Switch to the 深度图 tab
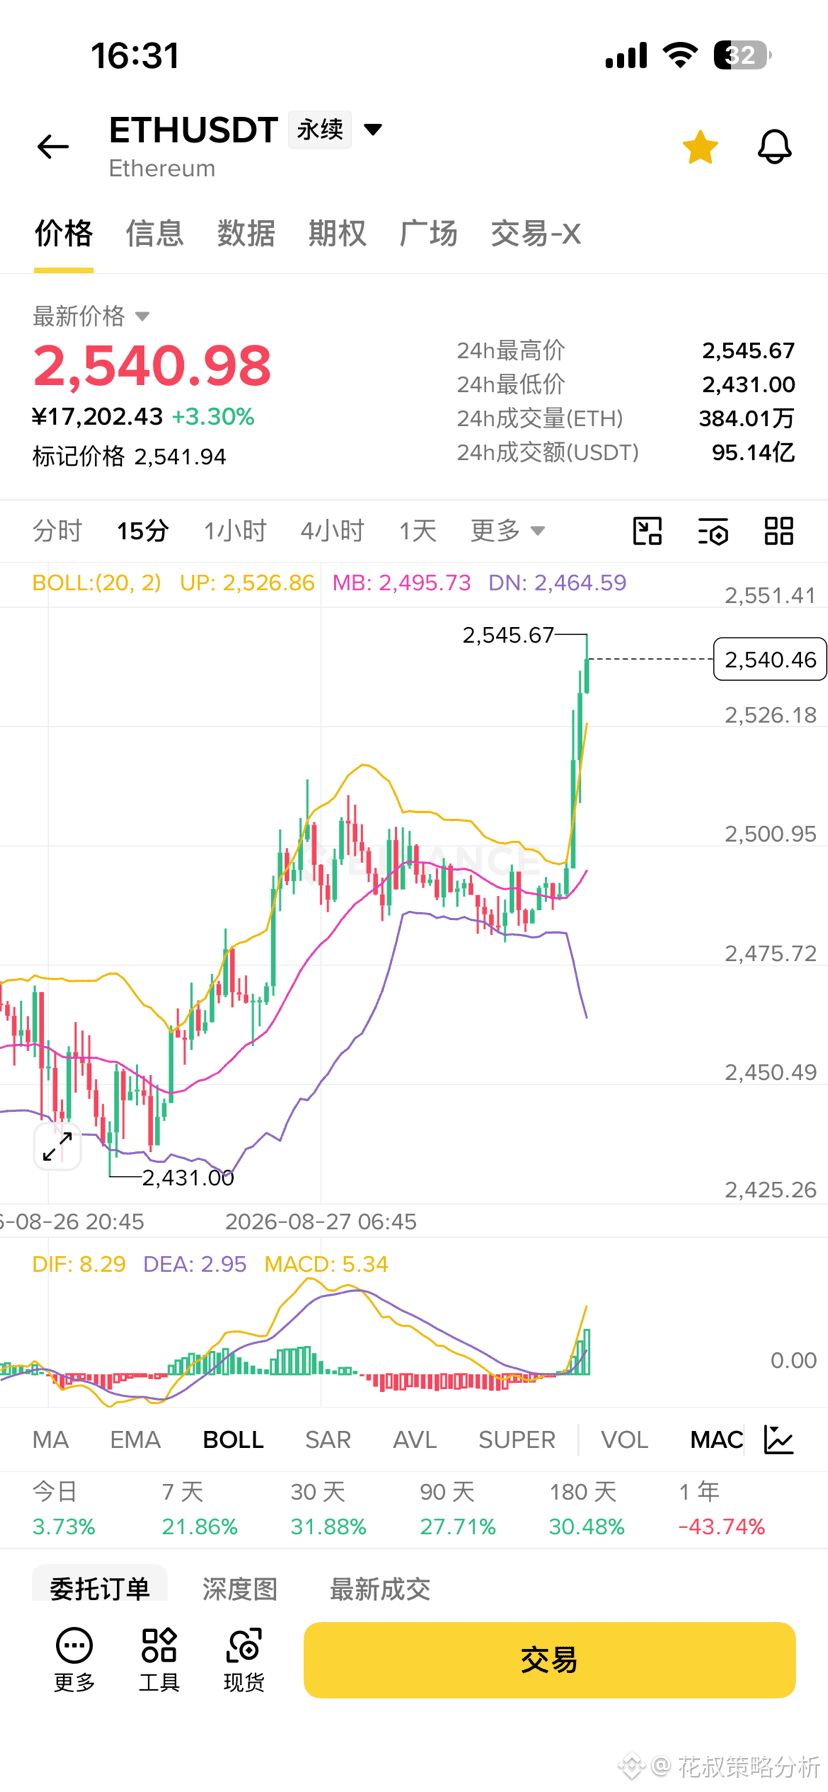828x1792 pixels. click(x=240, y=1589)
